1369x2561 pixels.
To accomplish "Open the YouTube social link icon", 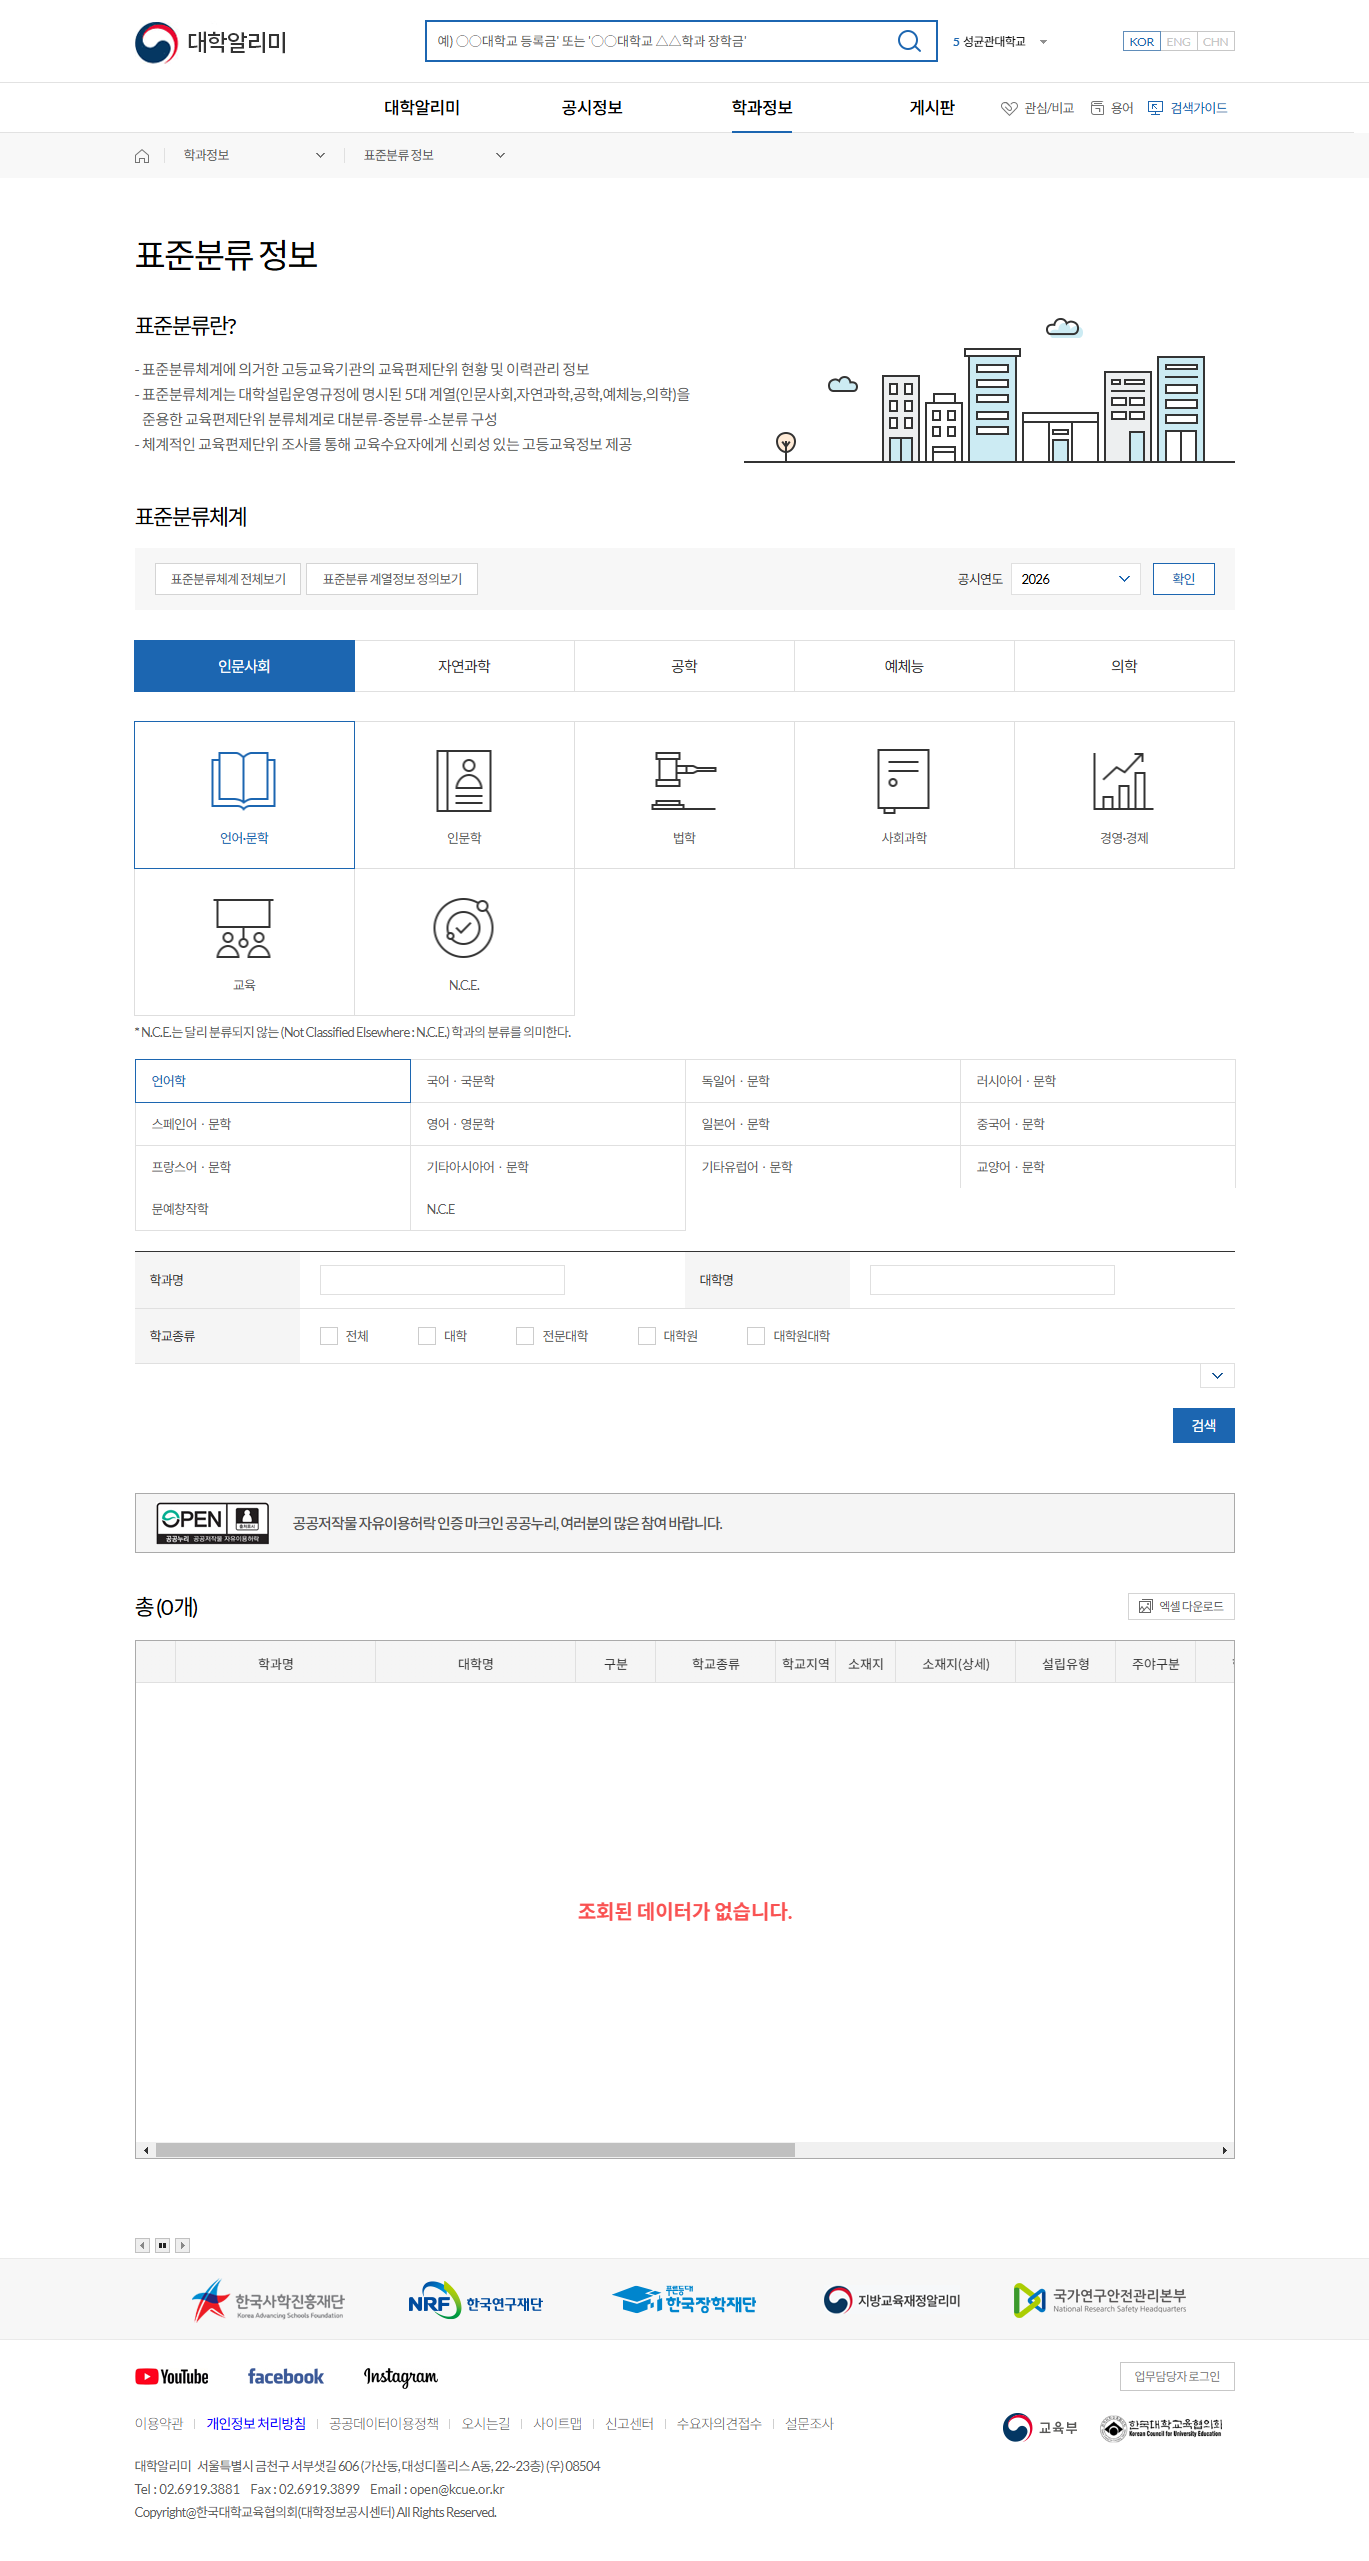I will coord(172,2376).
